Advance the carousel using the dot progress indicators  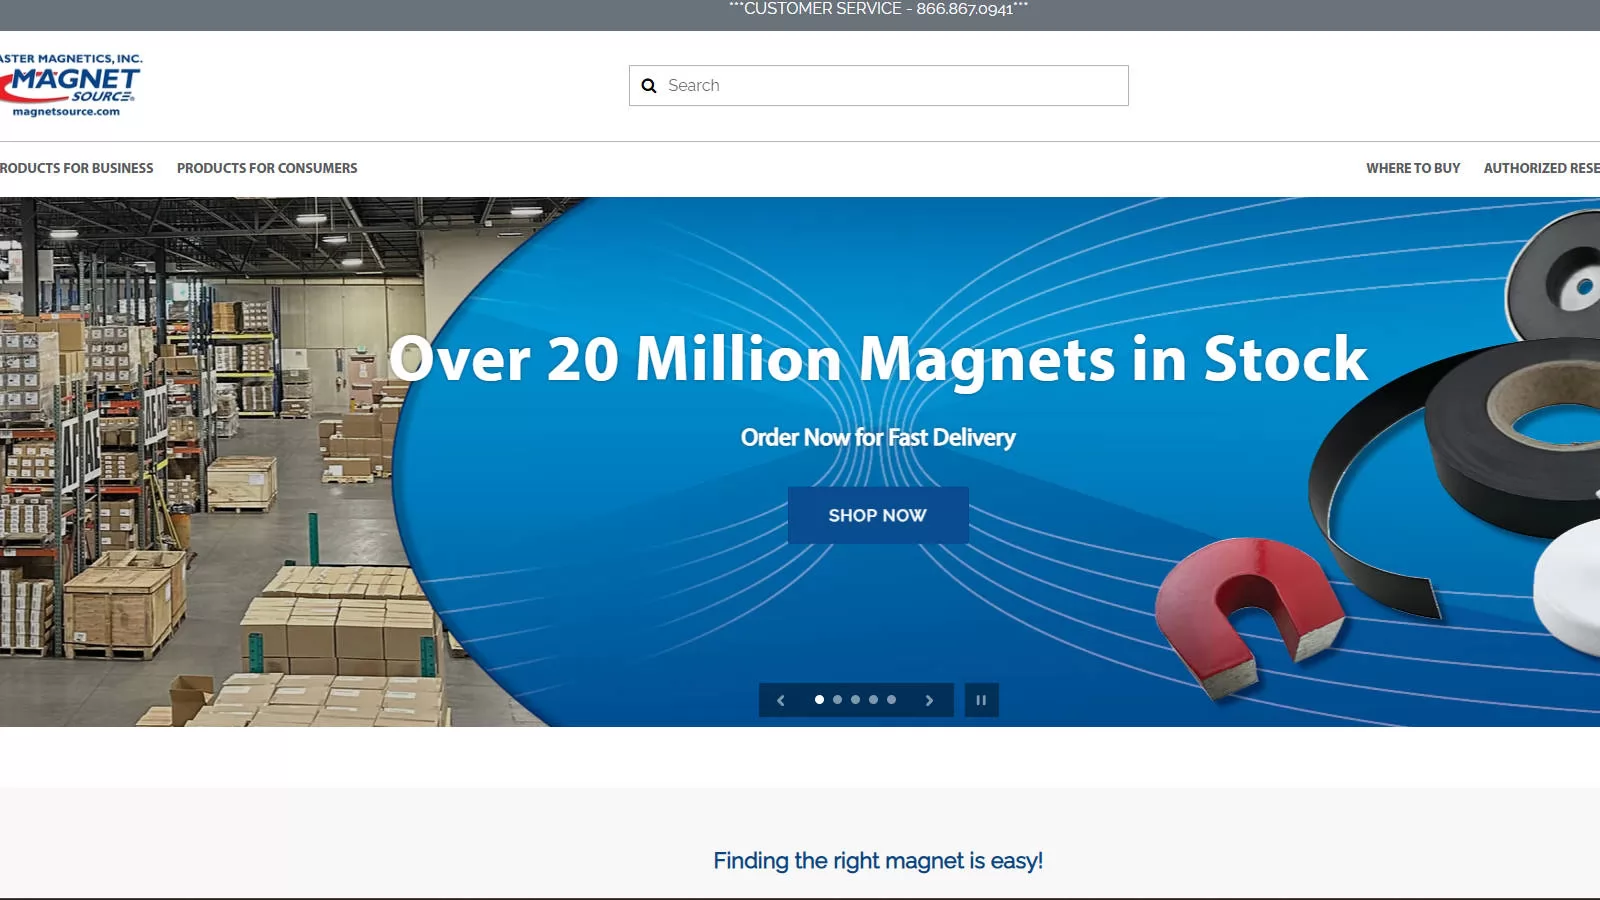click(x=855, y=700)
